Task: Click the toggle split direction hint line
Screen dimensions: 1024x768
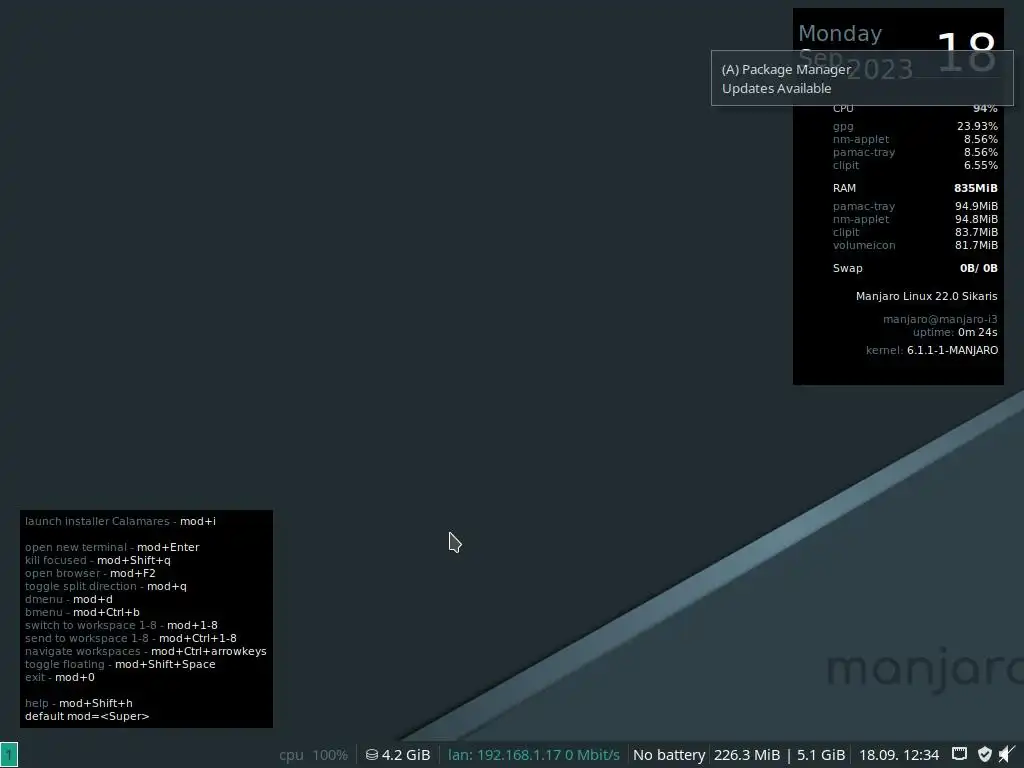Action: point(105,586)
